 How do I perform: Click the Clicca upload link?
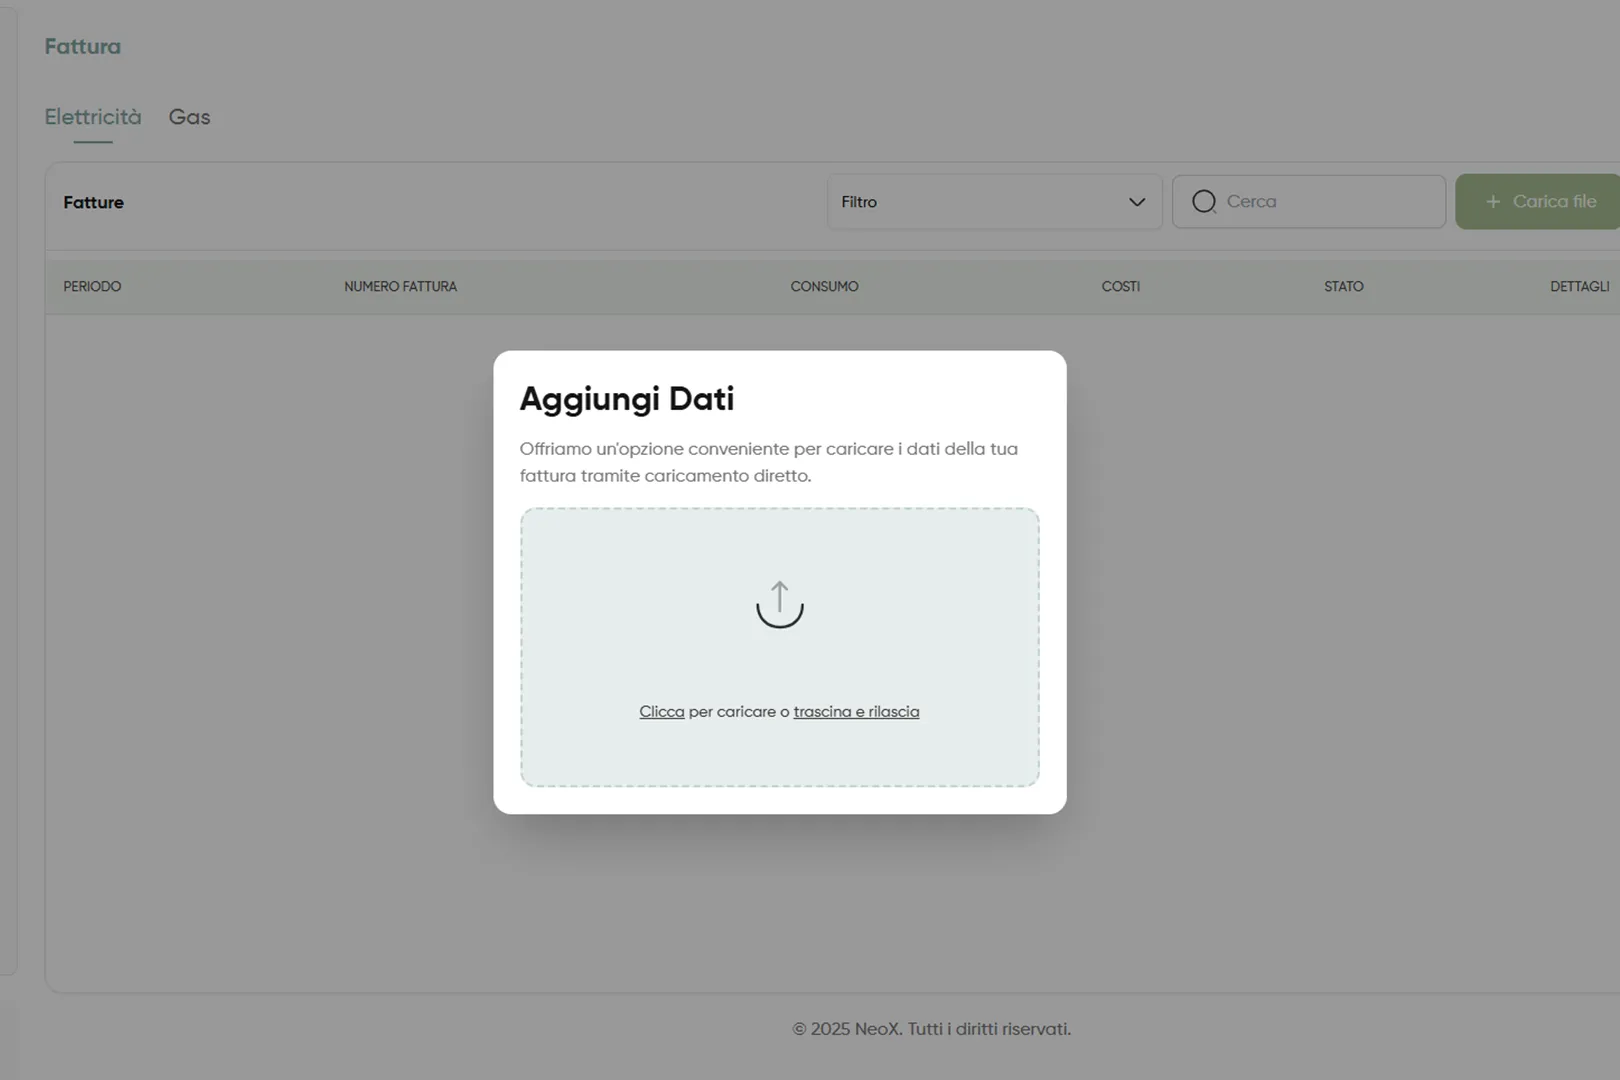(662, 711)
